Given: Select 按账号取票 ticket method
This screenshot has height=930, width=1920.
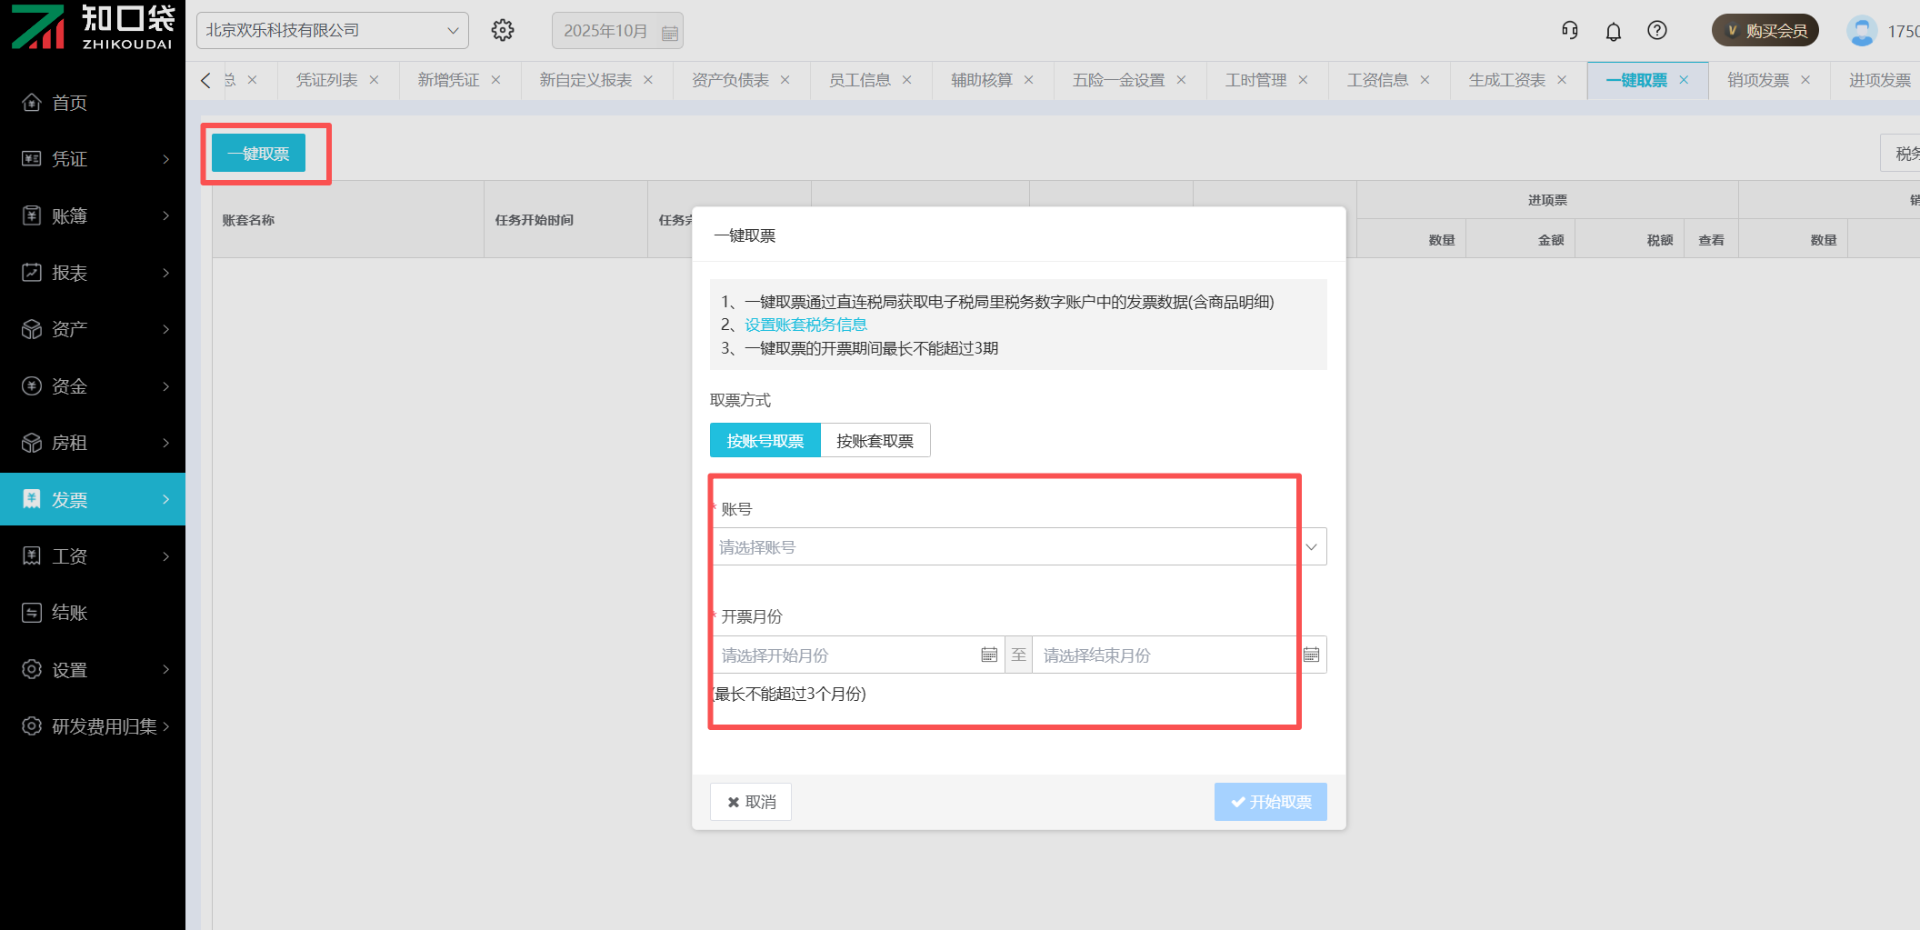Looking at the screenshot, I should point(765,441).
